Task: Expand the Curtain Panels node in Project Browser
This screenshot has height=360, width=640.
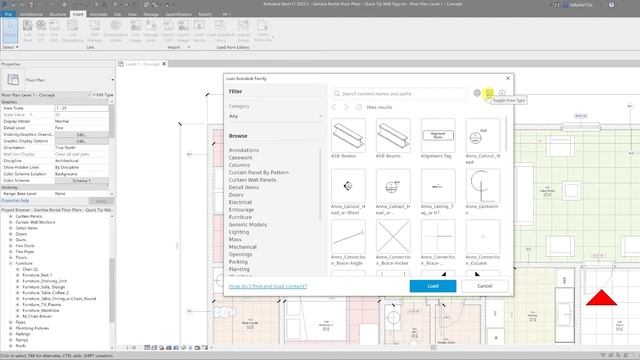Action: coord(11,216)
